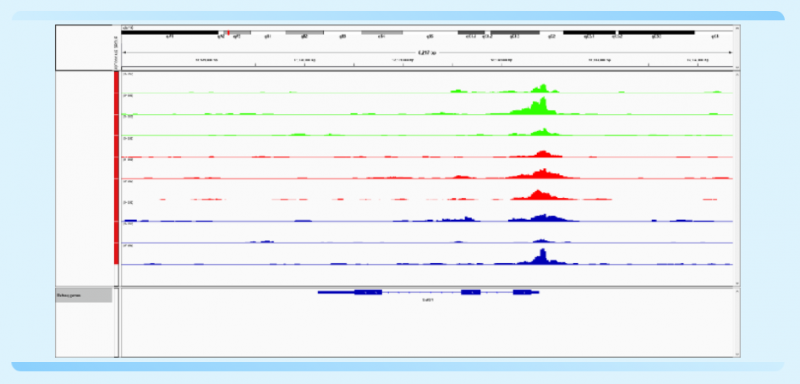Click the red position marker on chromosome ideogram
800x384 pixels.
tap(229, 33)
